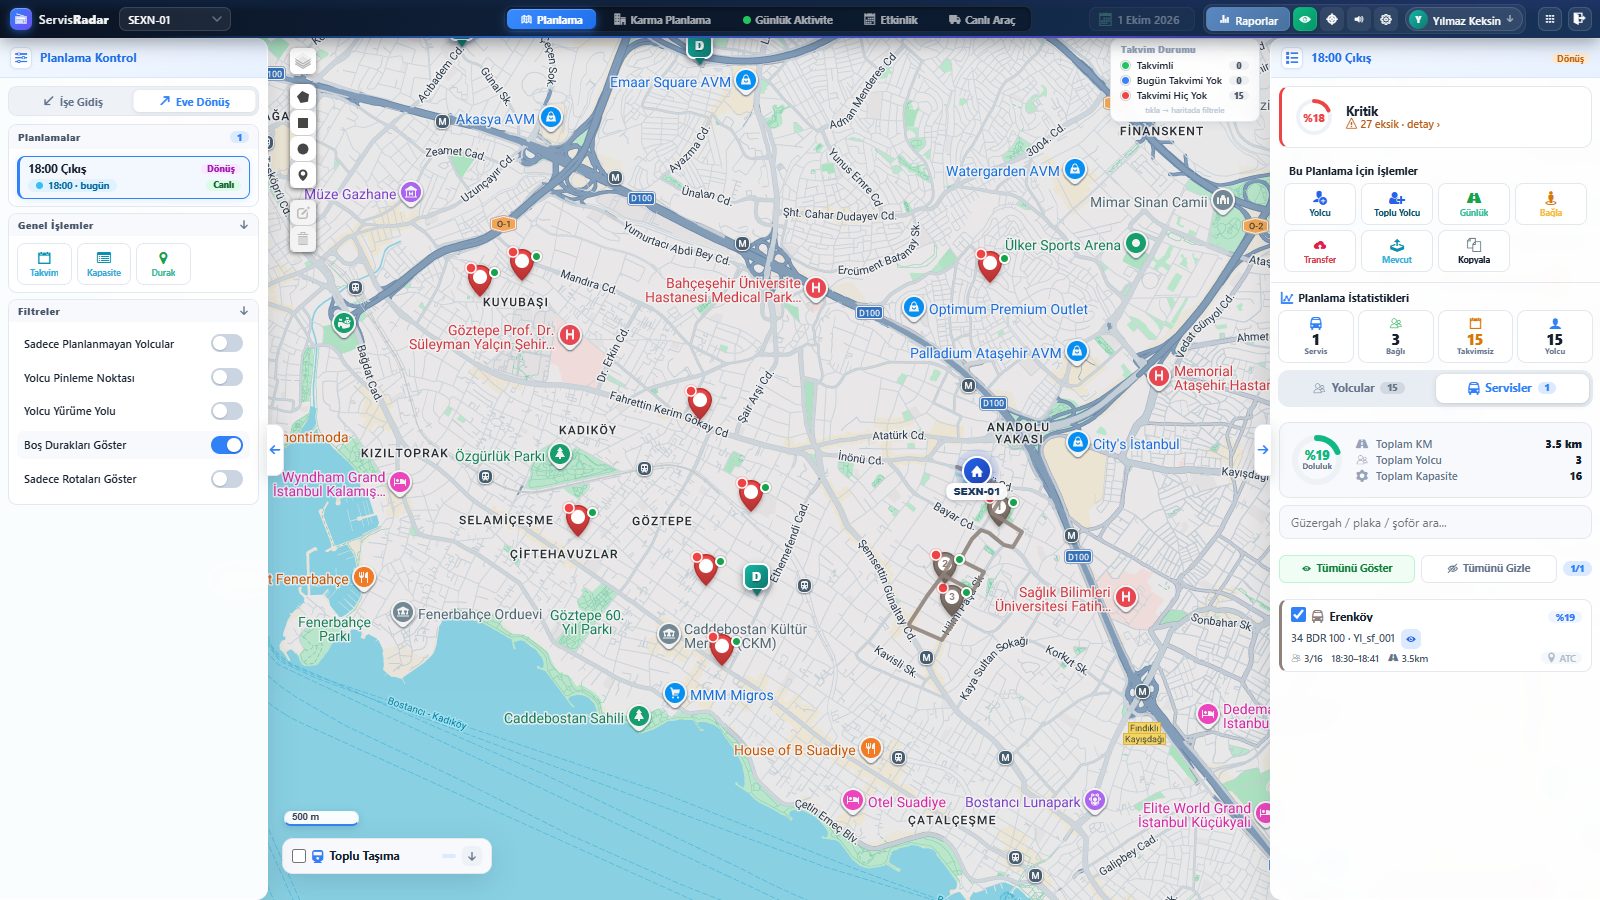This screenshot has height=900, width=1600.
Task: Click the Durak general action button
Action: [x=163, y=264]
